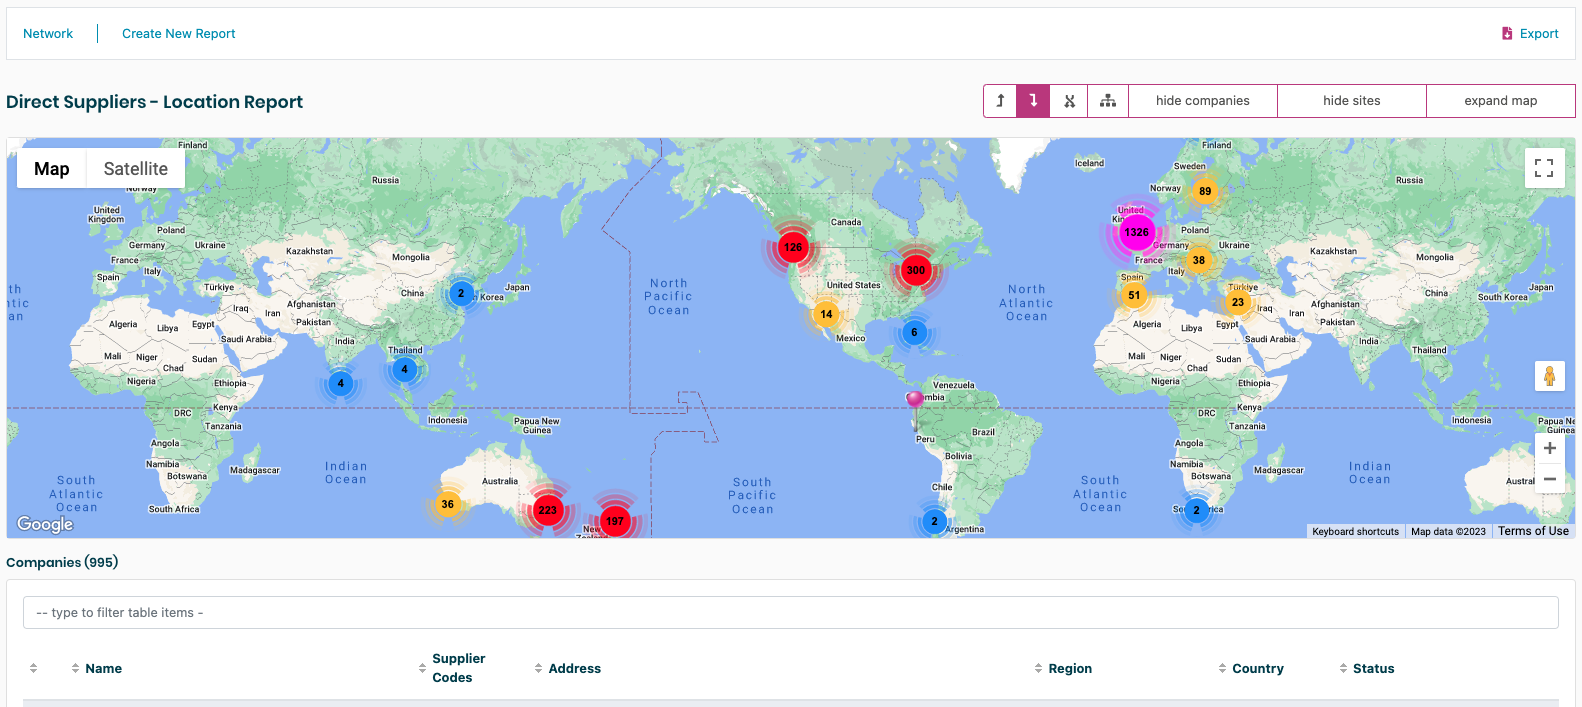The image size is (1582, 707).
Task: Open Terms of Use link
Action: click(x=1532, y=531)
